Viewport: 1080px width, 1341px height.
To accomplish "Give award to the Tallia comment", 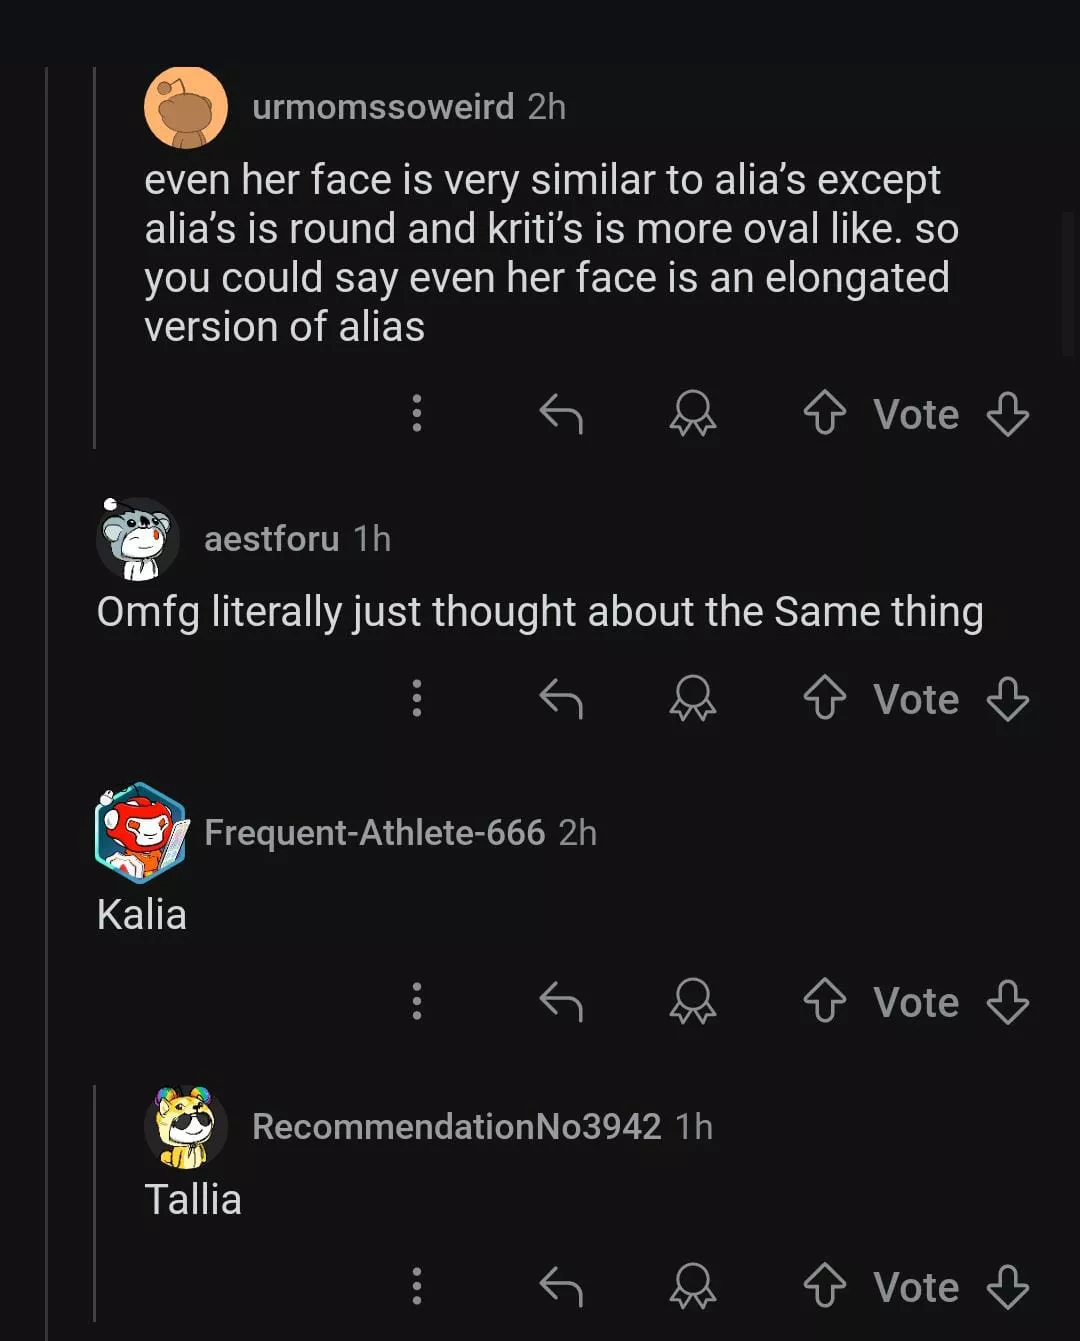I will click(692, 1286).
